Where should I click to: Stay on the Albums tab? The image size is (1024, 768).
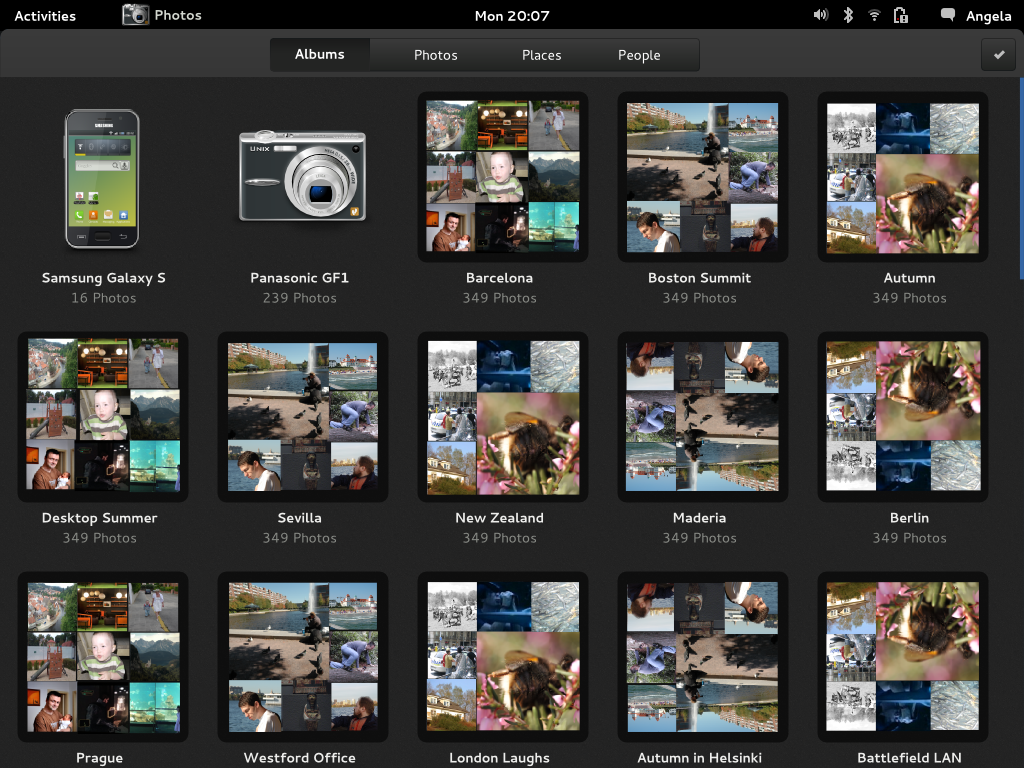320,55
